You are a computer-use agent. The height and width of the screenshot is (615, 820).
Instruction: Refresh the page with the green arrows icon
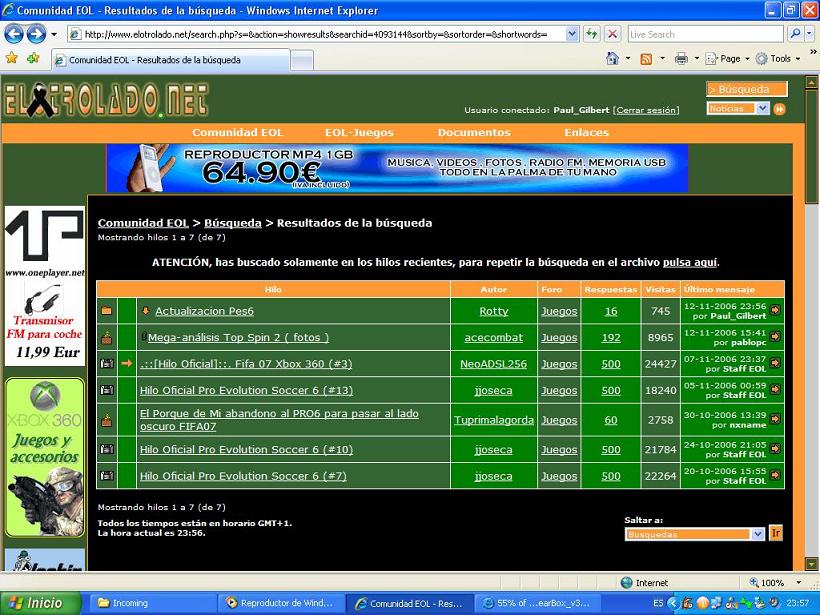[591, 35]
